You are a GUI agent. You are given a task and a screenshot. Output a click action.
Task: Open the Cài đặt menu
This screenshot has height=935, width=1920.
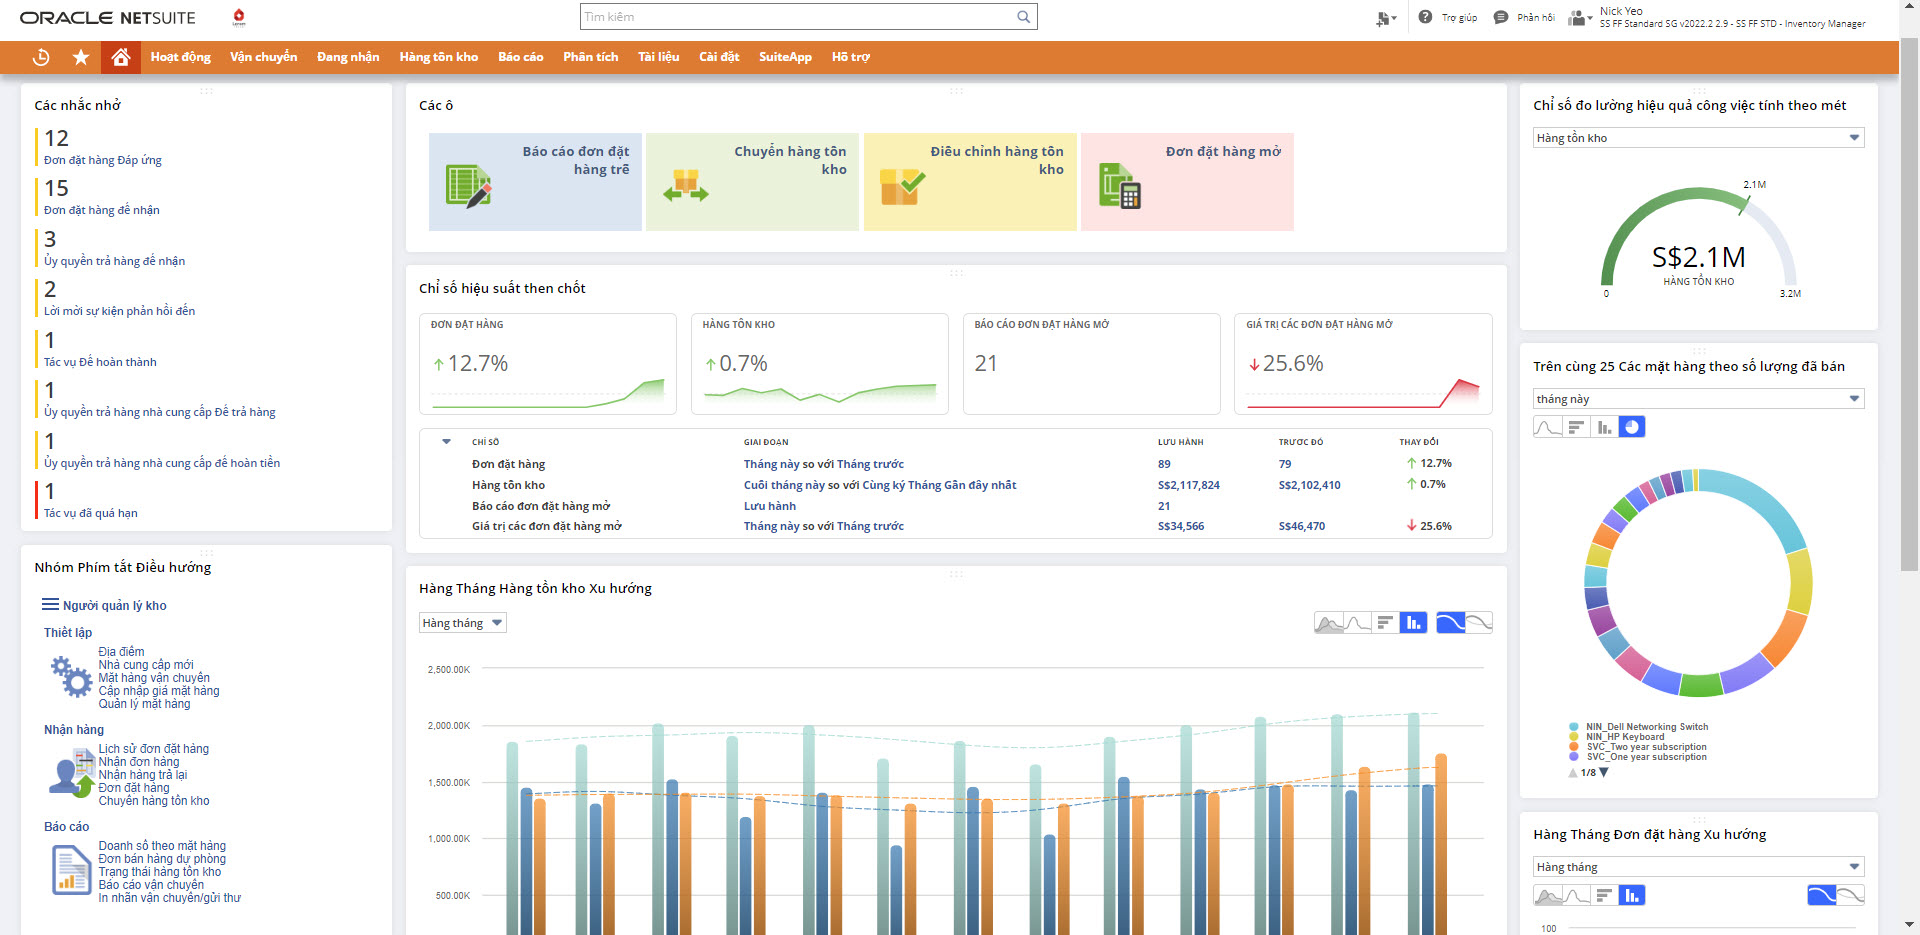tap(718, 57)
